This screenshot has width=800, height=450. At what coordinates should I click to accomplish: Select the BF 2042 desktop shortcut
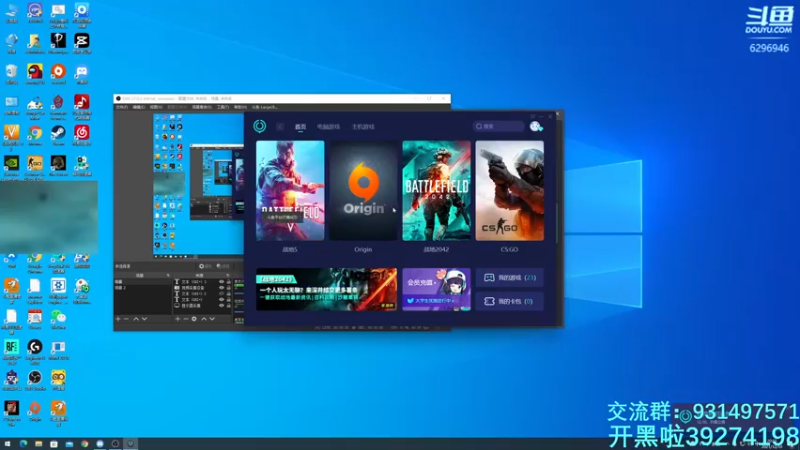coord(11,351)
